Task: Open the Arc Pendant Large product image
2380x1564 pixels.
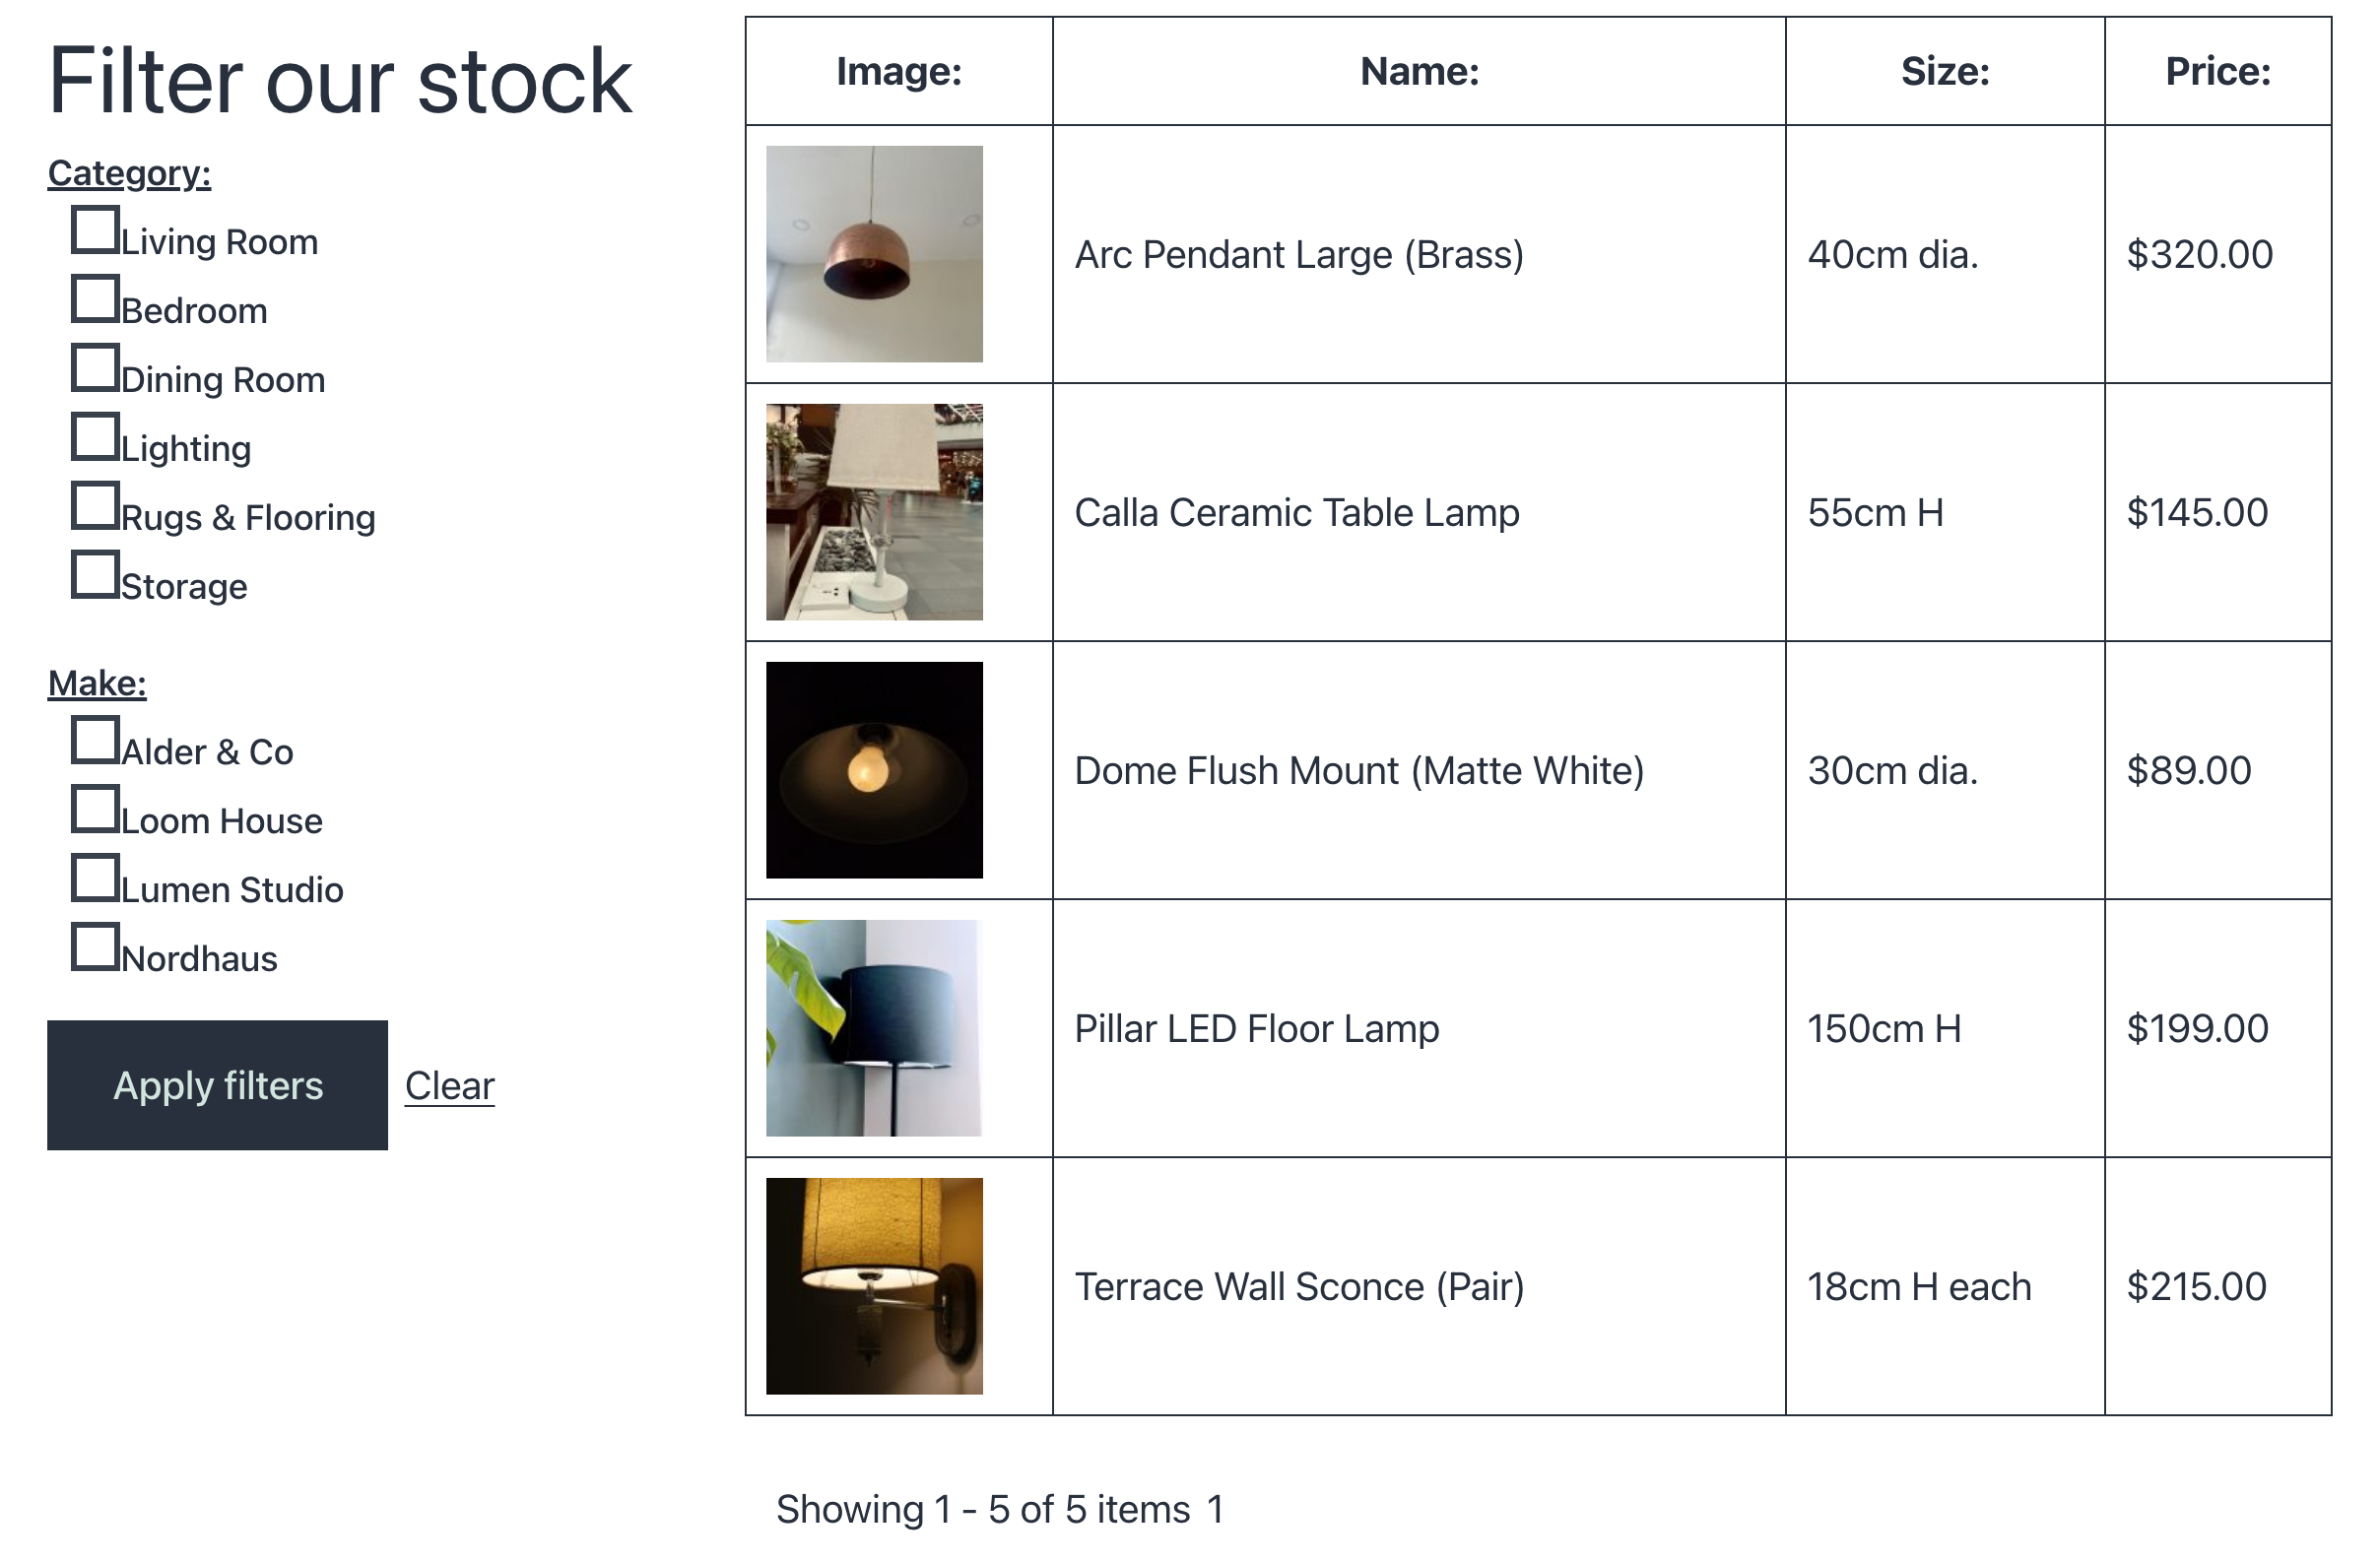Action: [875, 254]
